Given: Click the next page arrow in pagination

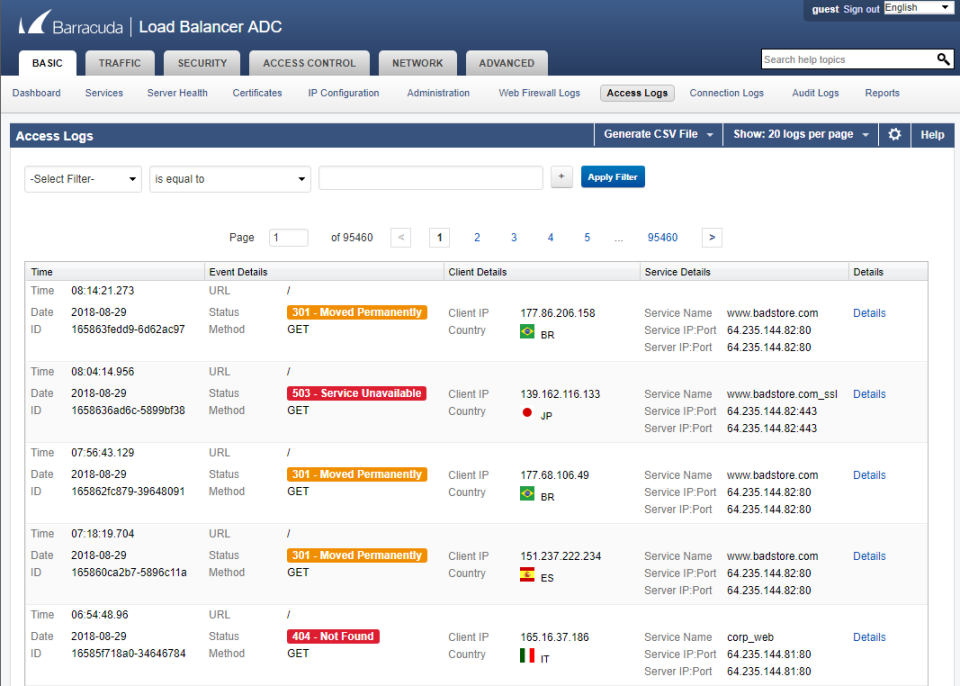Looking at the screenshot, I should click(711, 237).
